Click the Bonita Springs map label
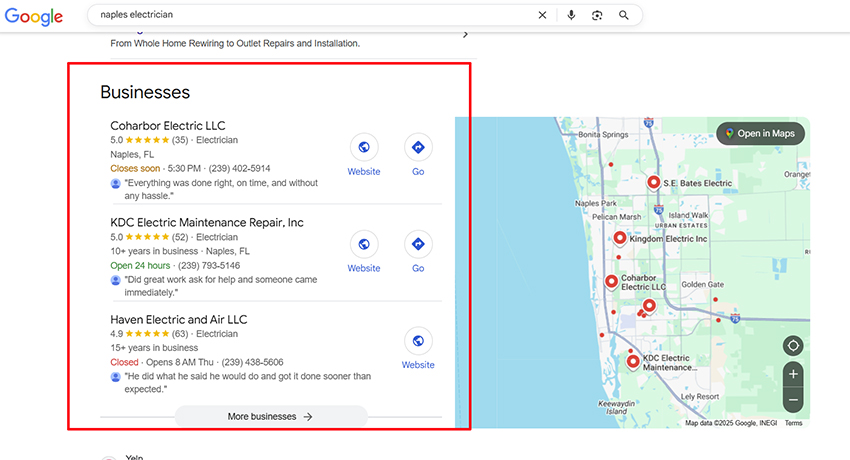 tap(603, 134)
